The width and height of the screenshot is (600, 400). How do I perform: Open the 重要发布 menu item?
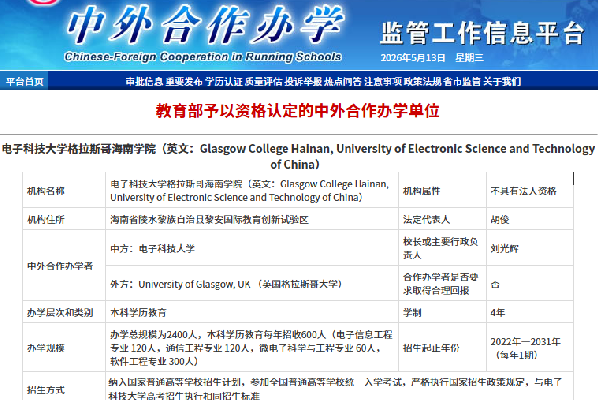pyautogui.click(x=184, y=82)
